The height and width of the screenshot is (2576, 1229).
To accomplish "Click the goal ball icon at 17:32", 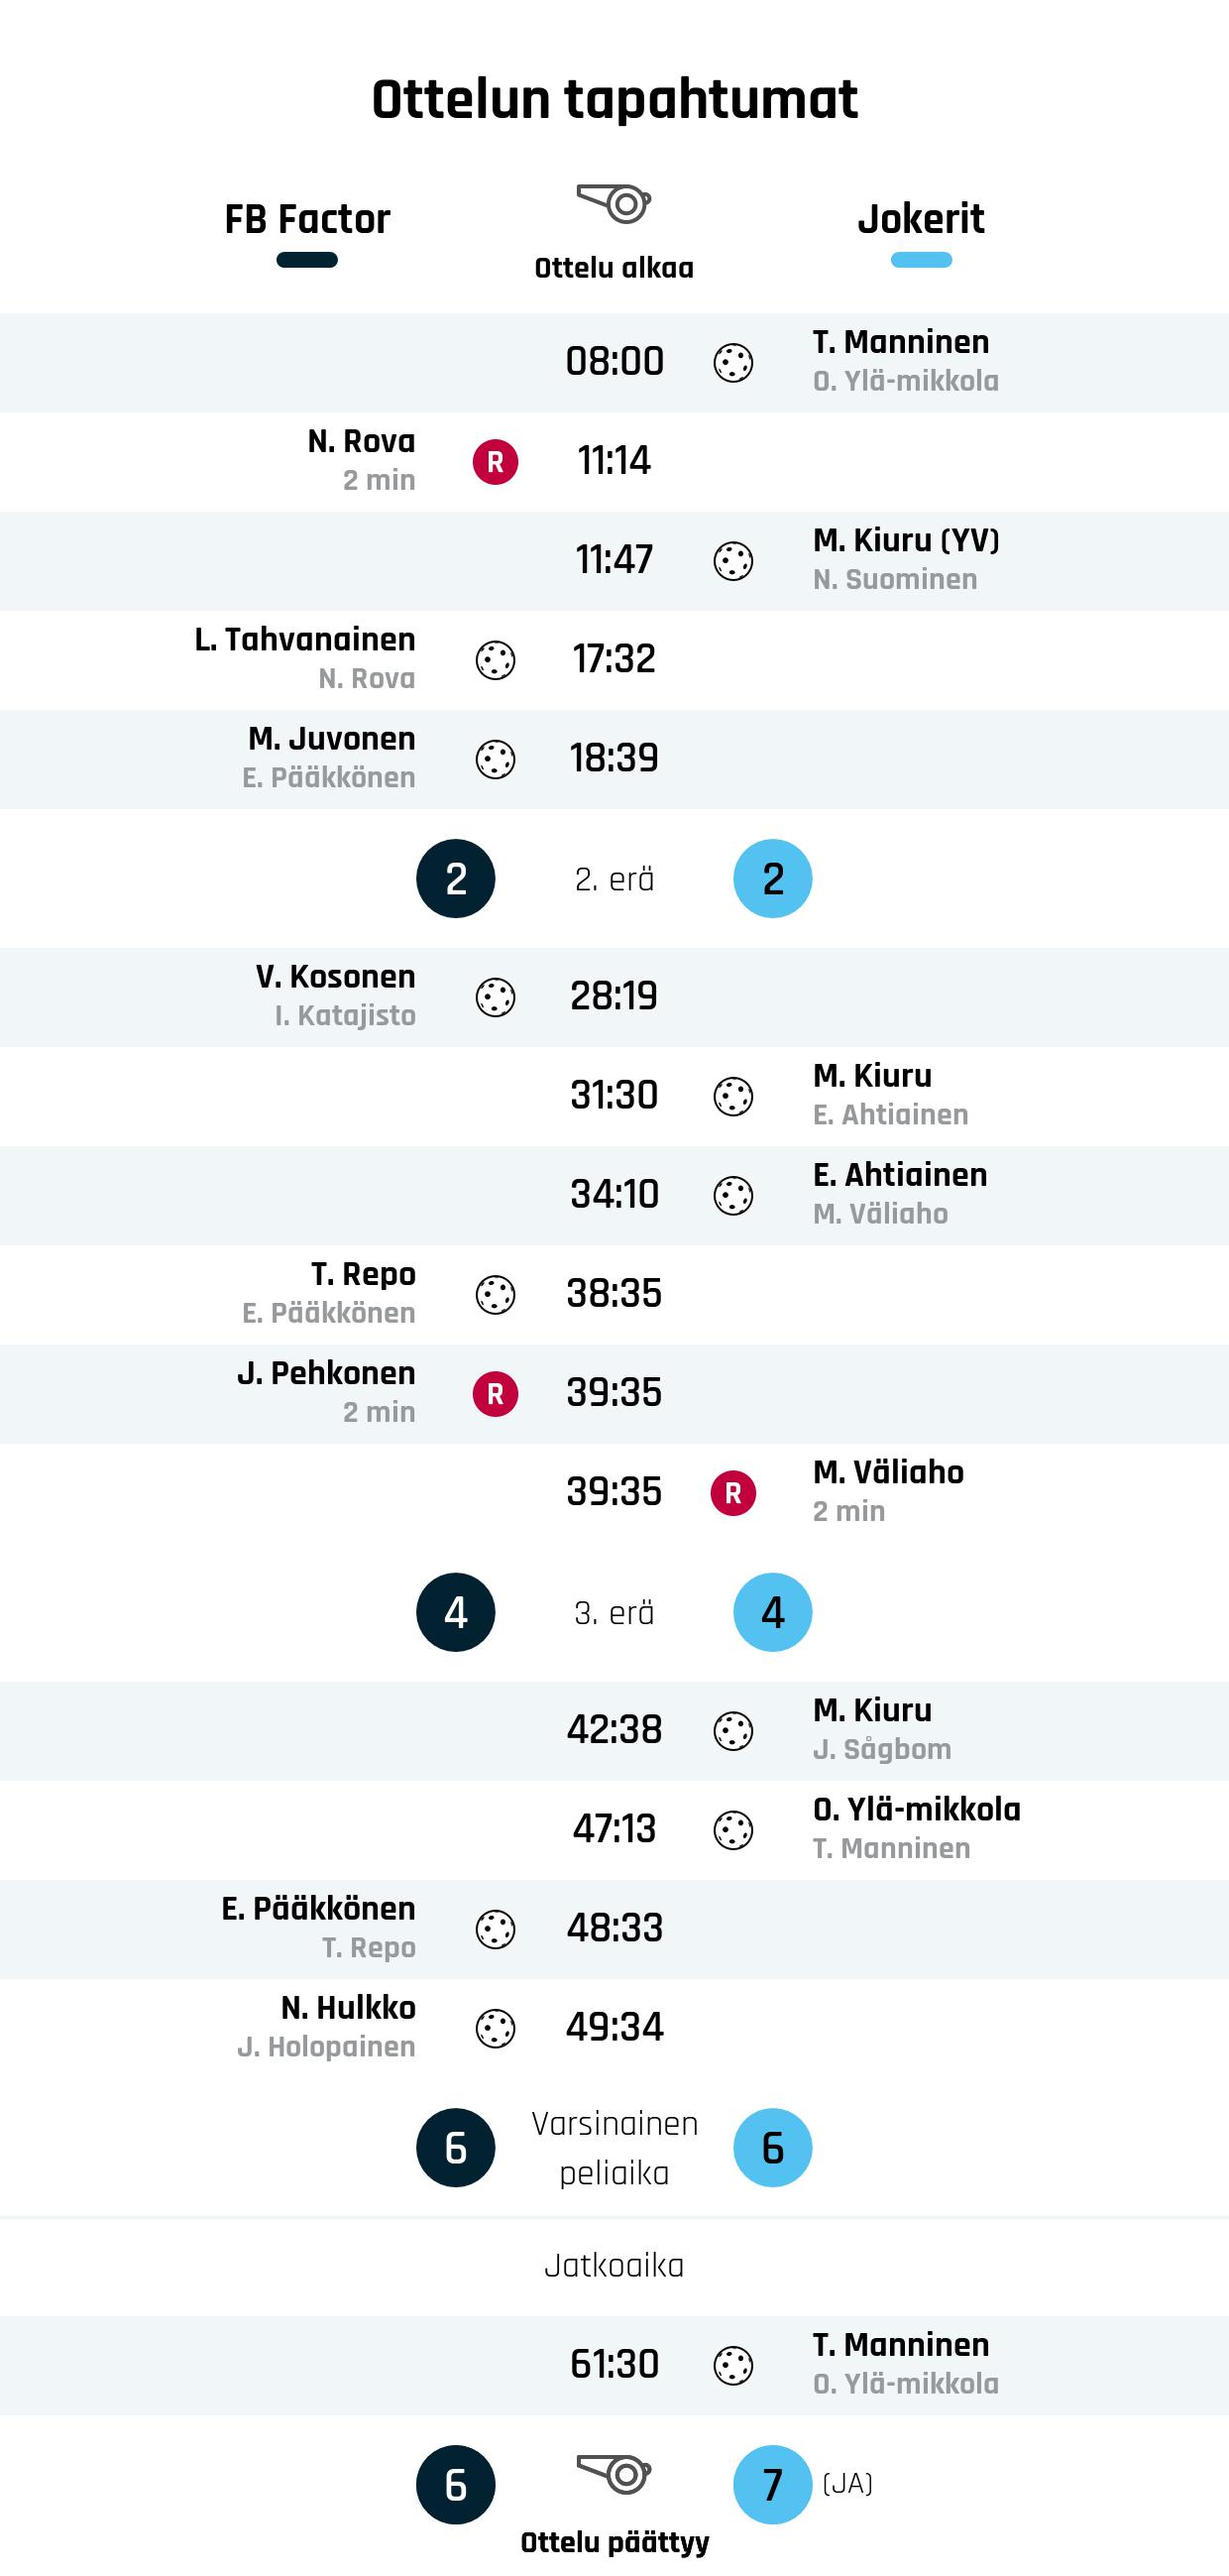I will 495,660.
